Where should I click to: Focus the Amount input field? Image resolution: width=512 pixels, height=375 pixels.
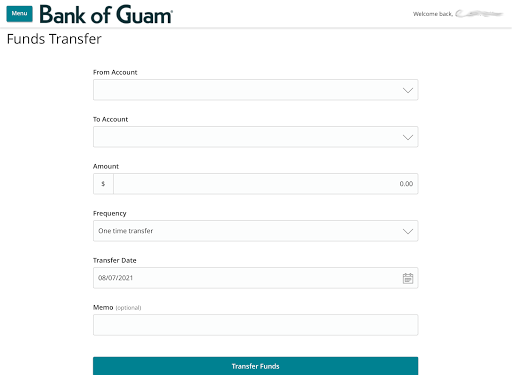(266, 184)
